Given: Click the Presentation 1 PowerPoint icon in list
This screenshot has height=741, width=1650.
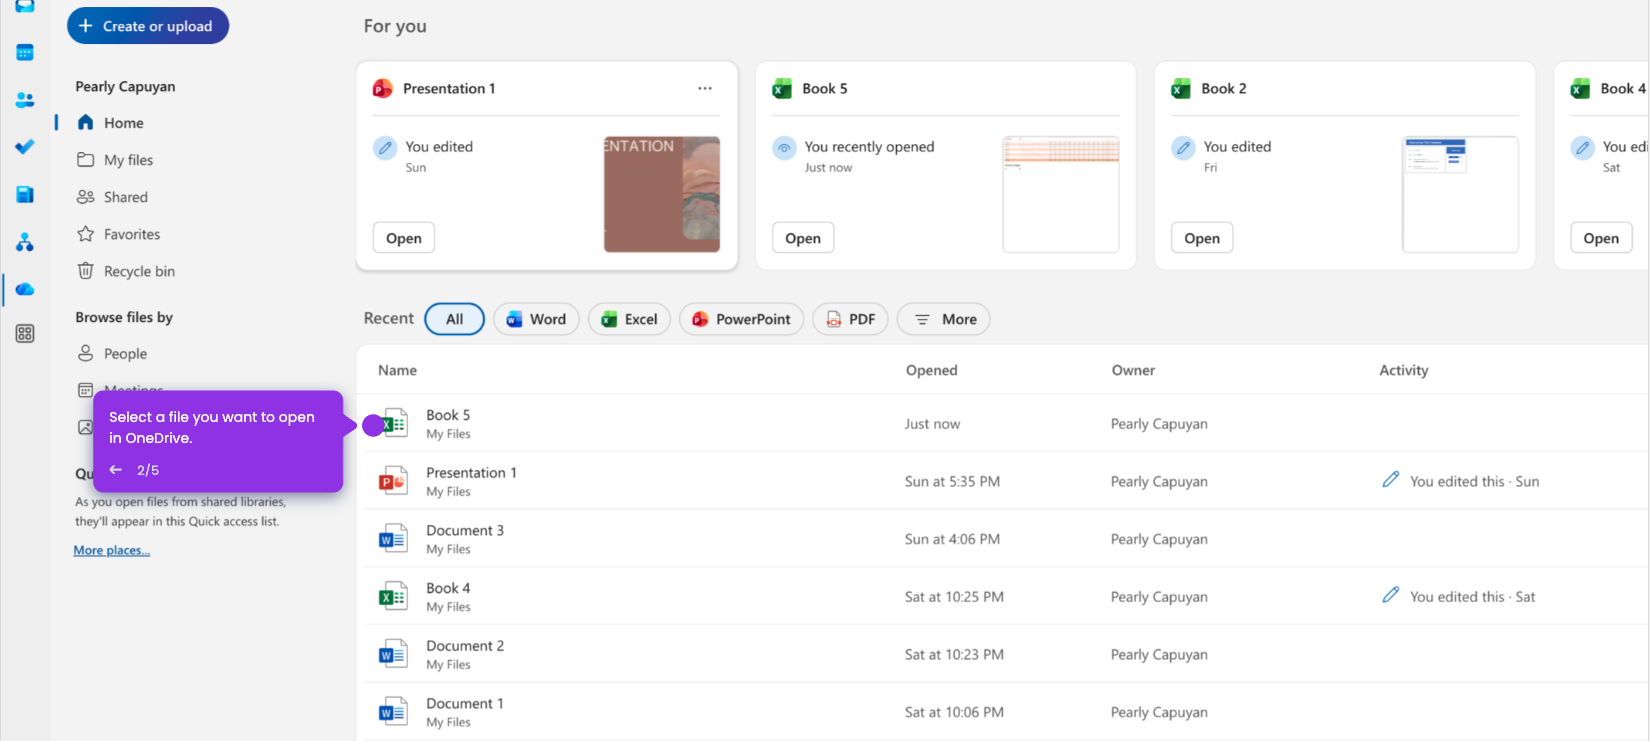Looking at the screenshot, I should pos(393,481).
